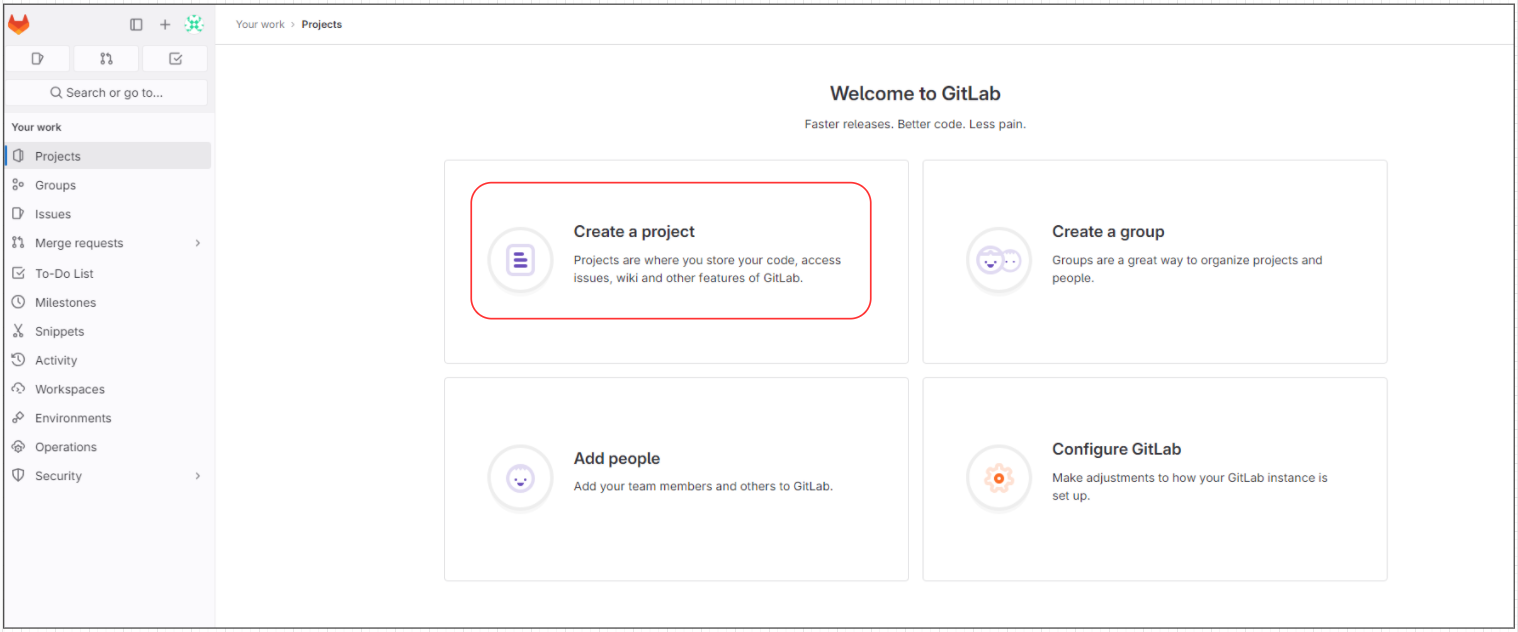The image size is (1518, 632).
Task: Click the Environments sidebar icon
Action: (x=18, y=418)
